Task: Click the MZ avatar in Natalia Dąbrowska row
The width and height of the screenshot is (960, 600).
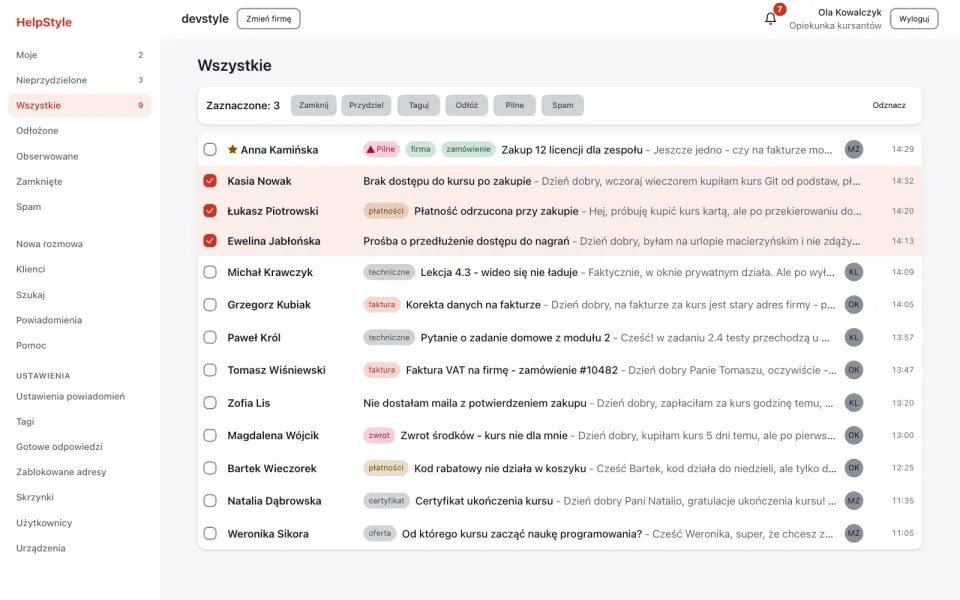Action: [853, 501]
